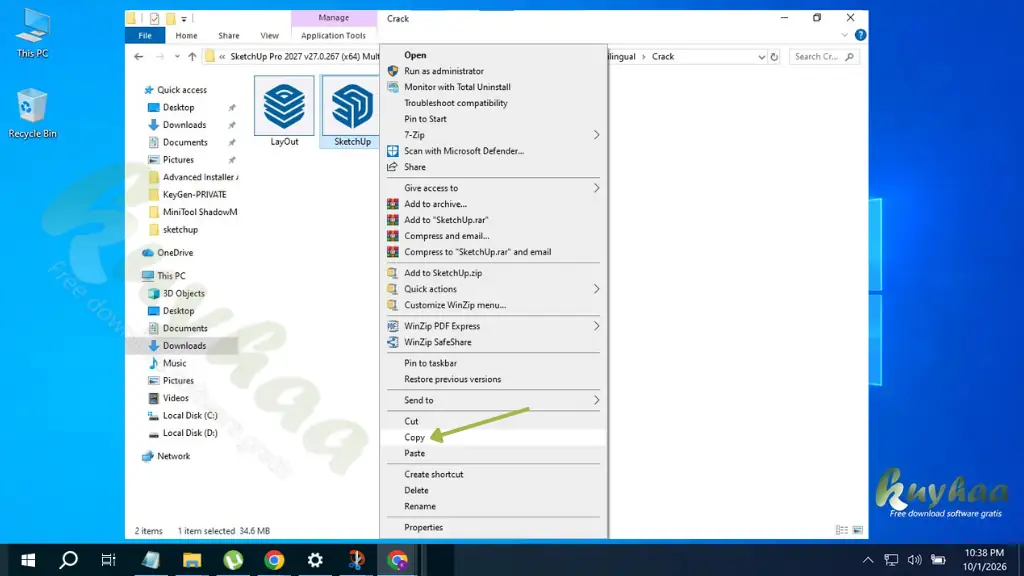Select Network in navigation pane

click(173, 456)
